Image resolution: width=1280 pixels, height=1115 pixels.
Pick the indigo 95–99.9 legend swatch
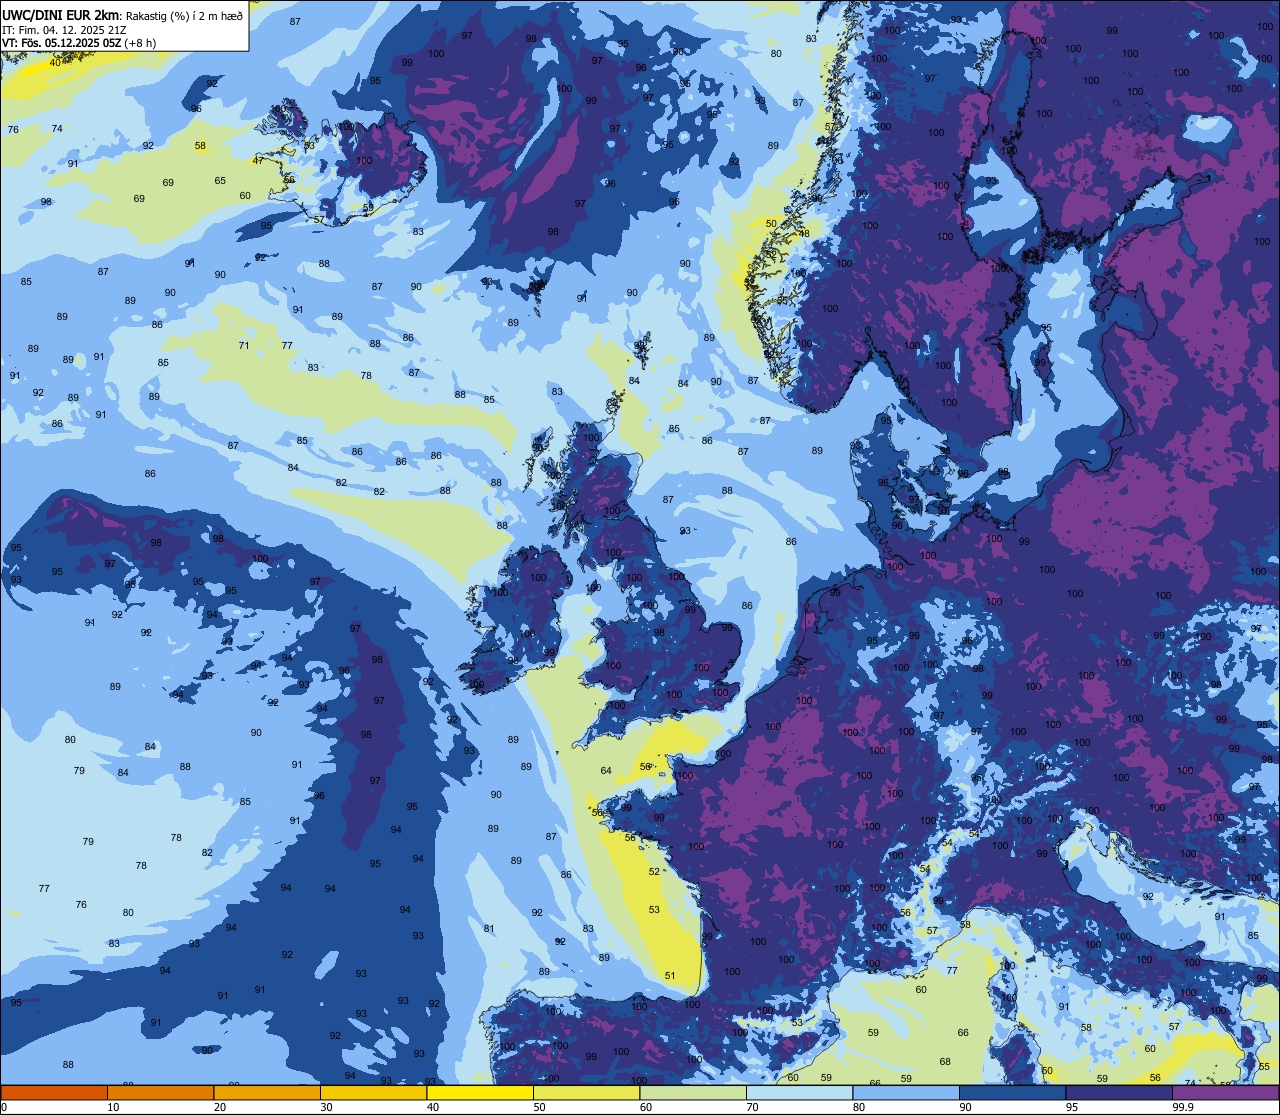[x=1119, y=1092]
